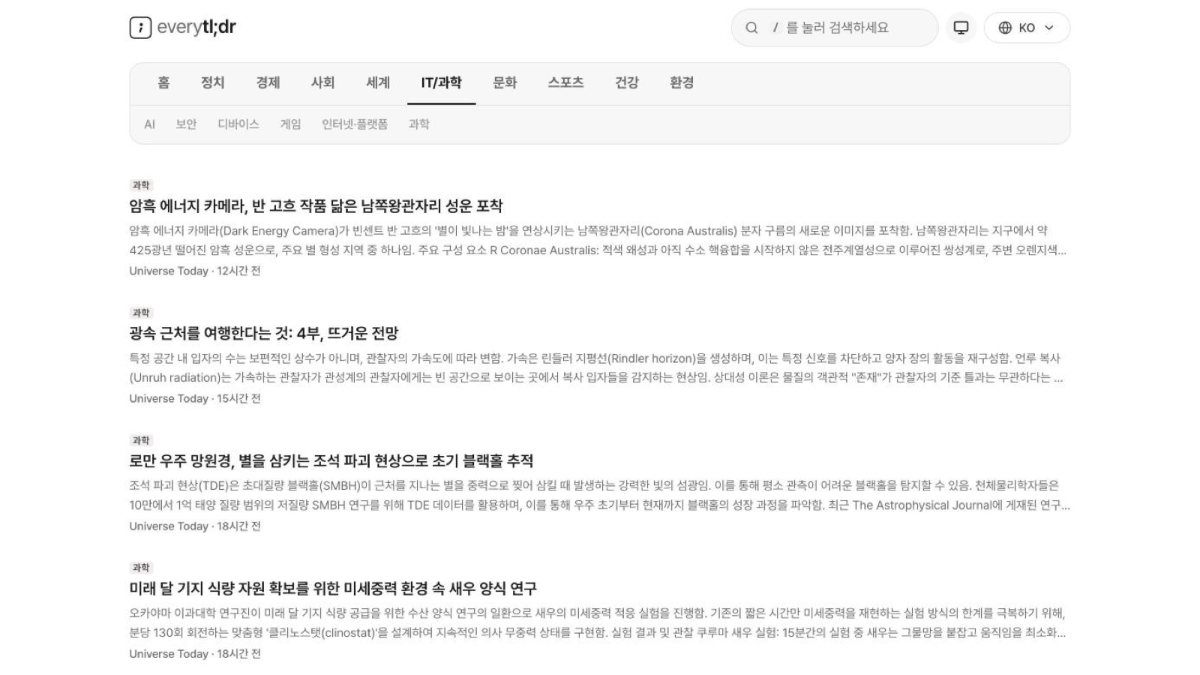Click the everytl;dr wordmark text
The height and width of the screenshot is (675, 1200).
pos(196,28)
